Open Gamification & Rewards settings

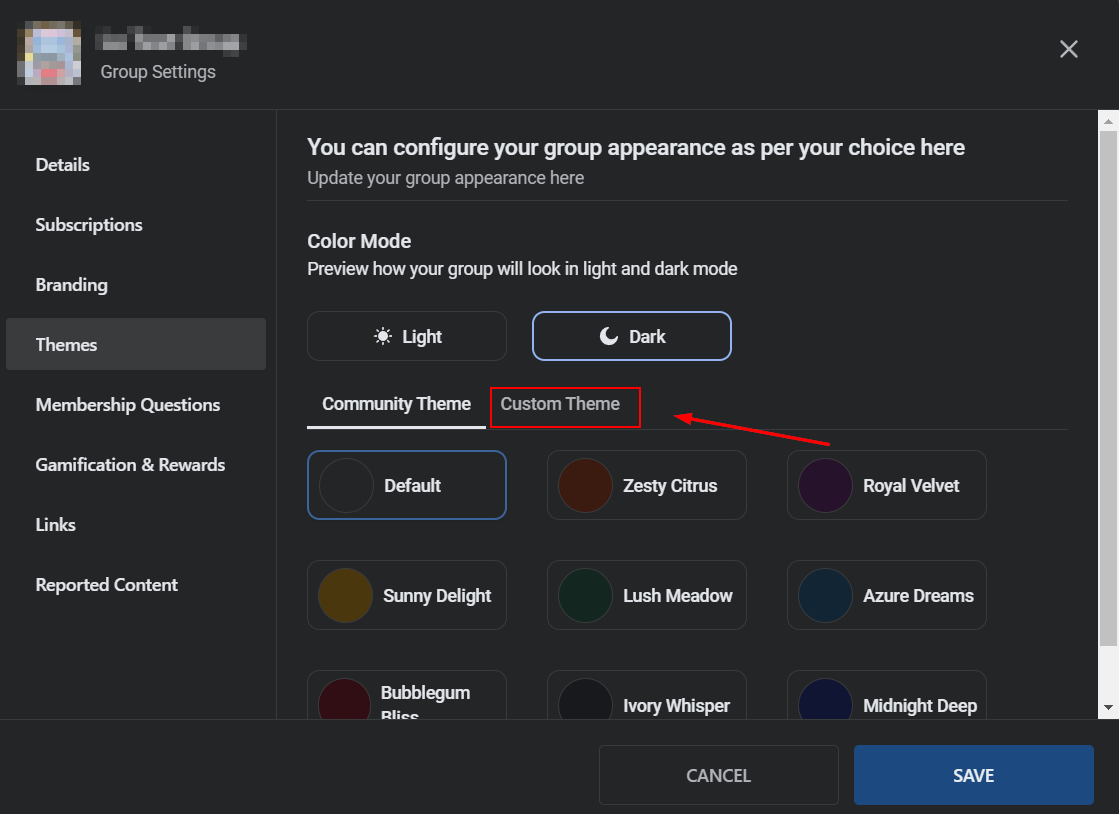tap(130, 465)
